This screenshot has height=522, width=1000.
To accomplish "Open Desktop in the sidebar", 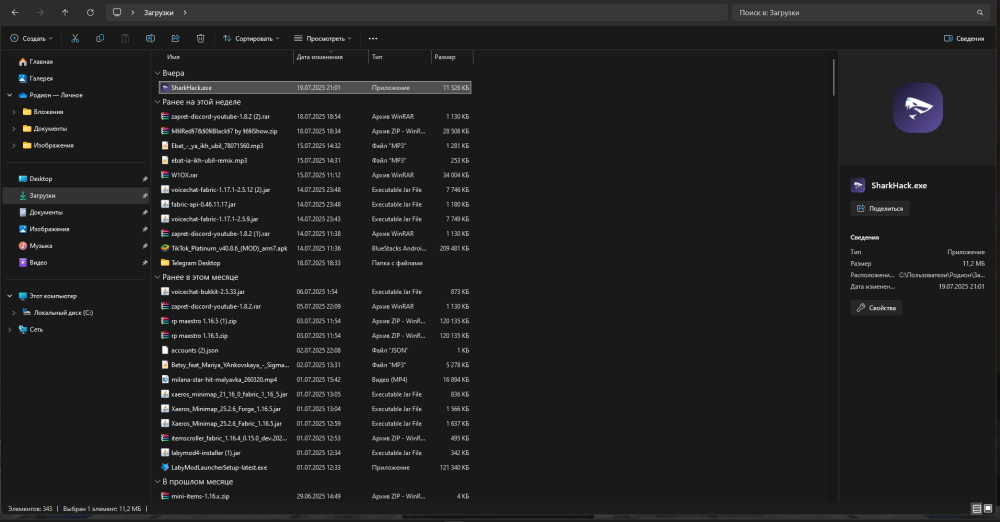I will click(40, 179).
